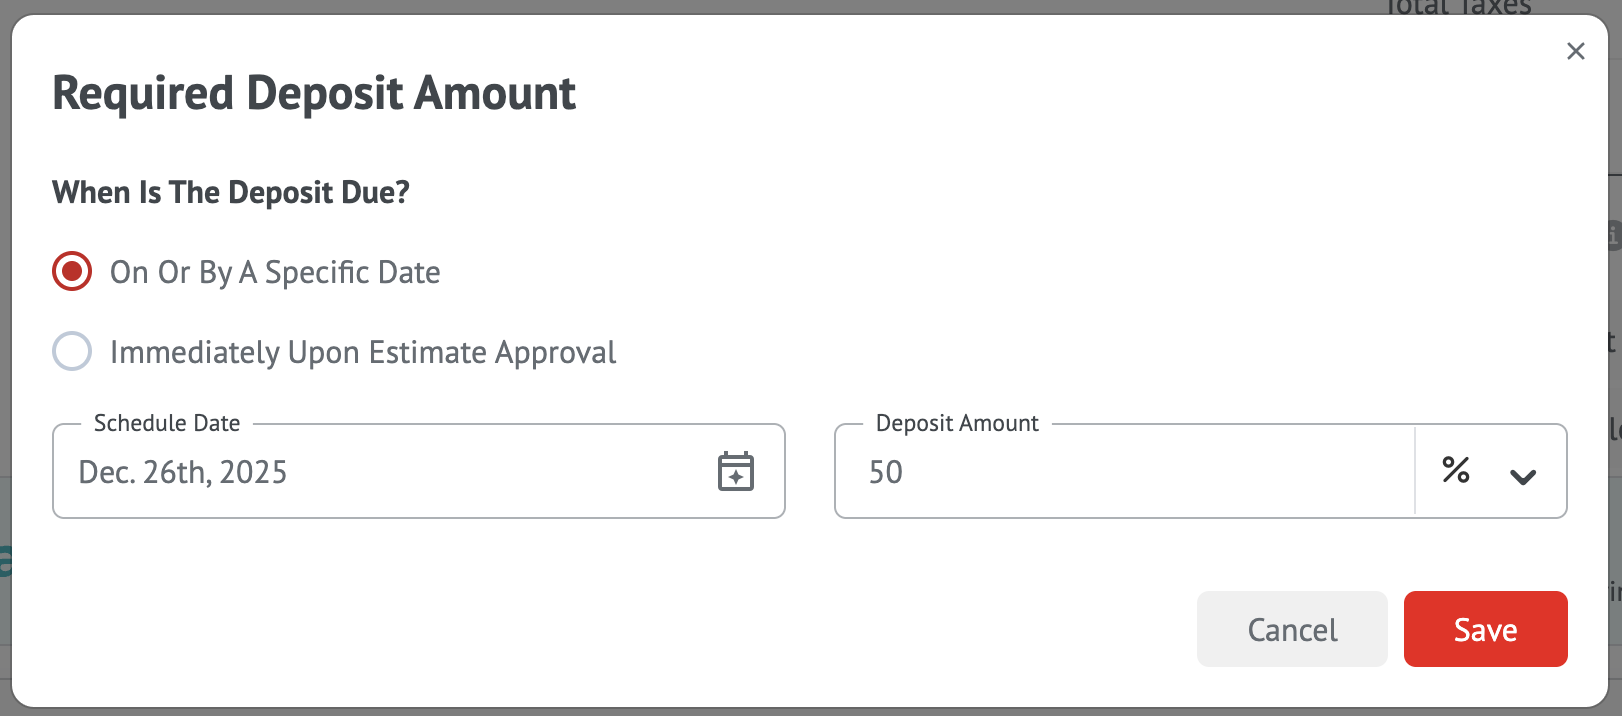
Task: Click the "On Or By A Specific Date" label
Action: [x=275, y=272]
